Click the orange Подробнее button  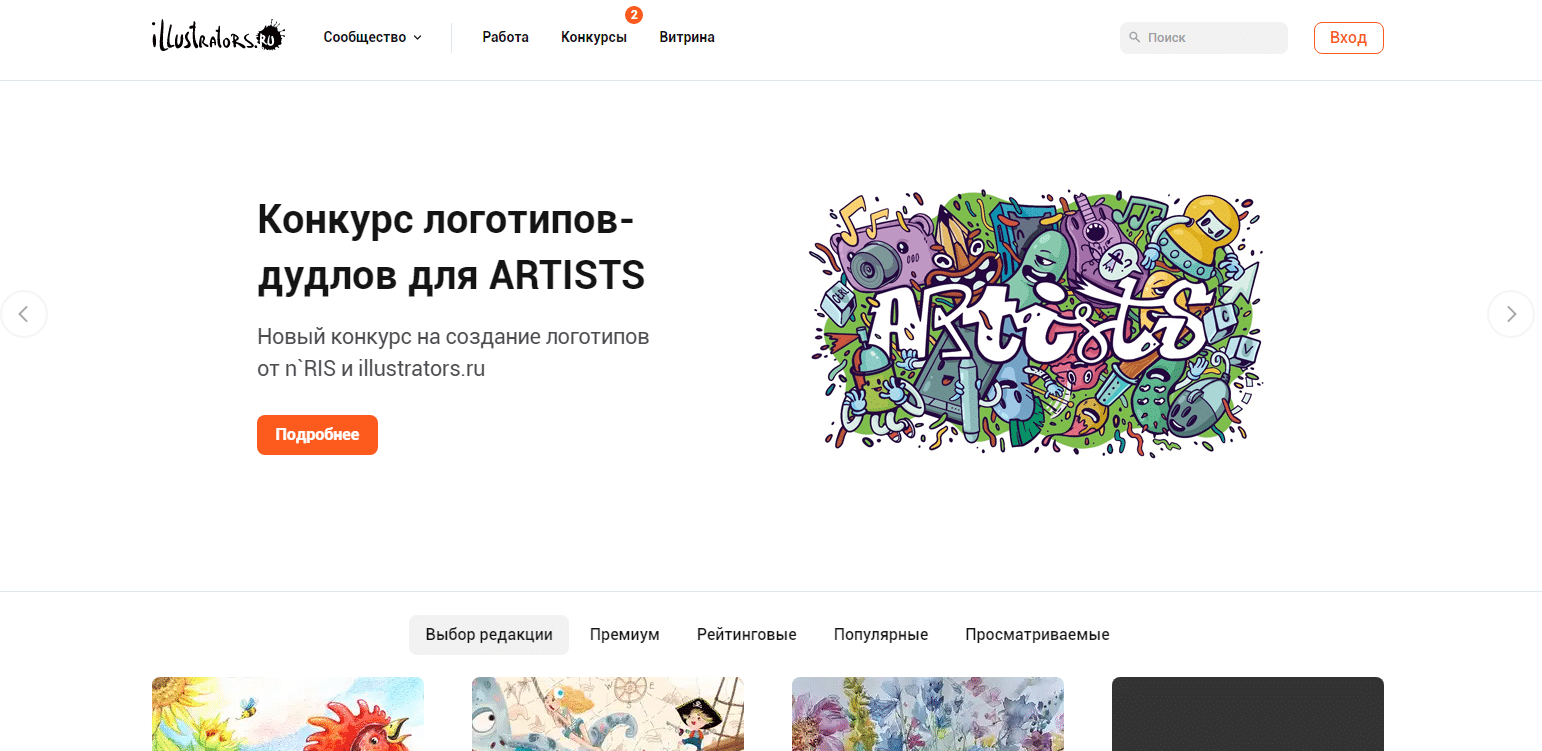(x=317, y=435)
